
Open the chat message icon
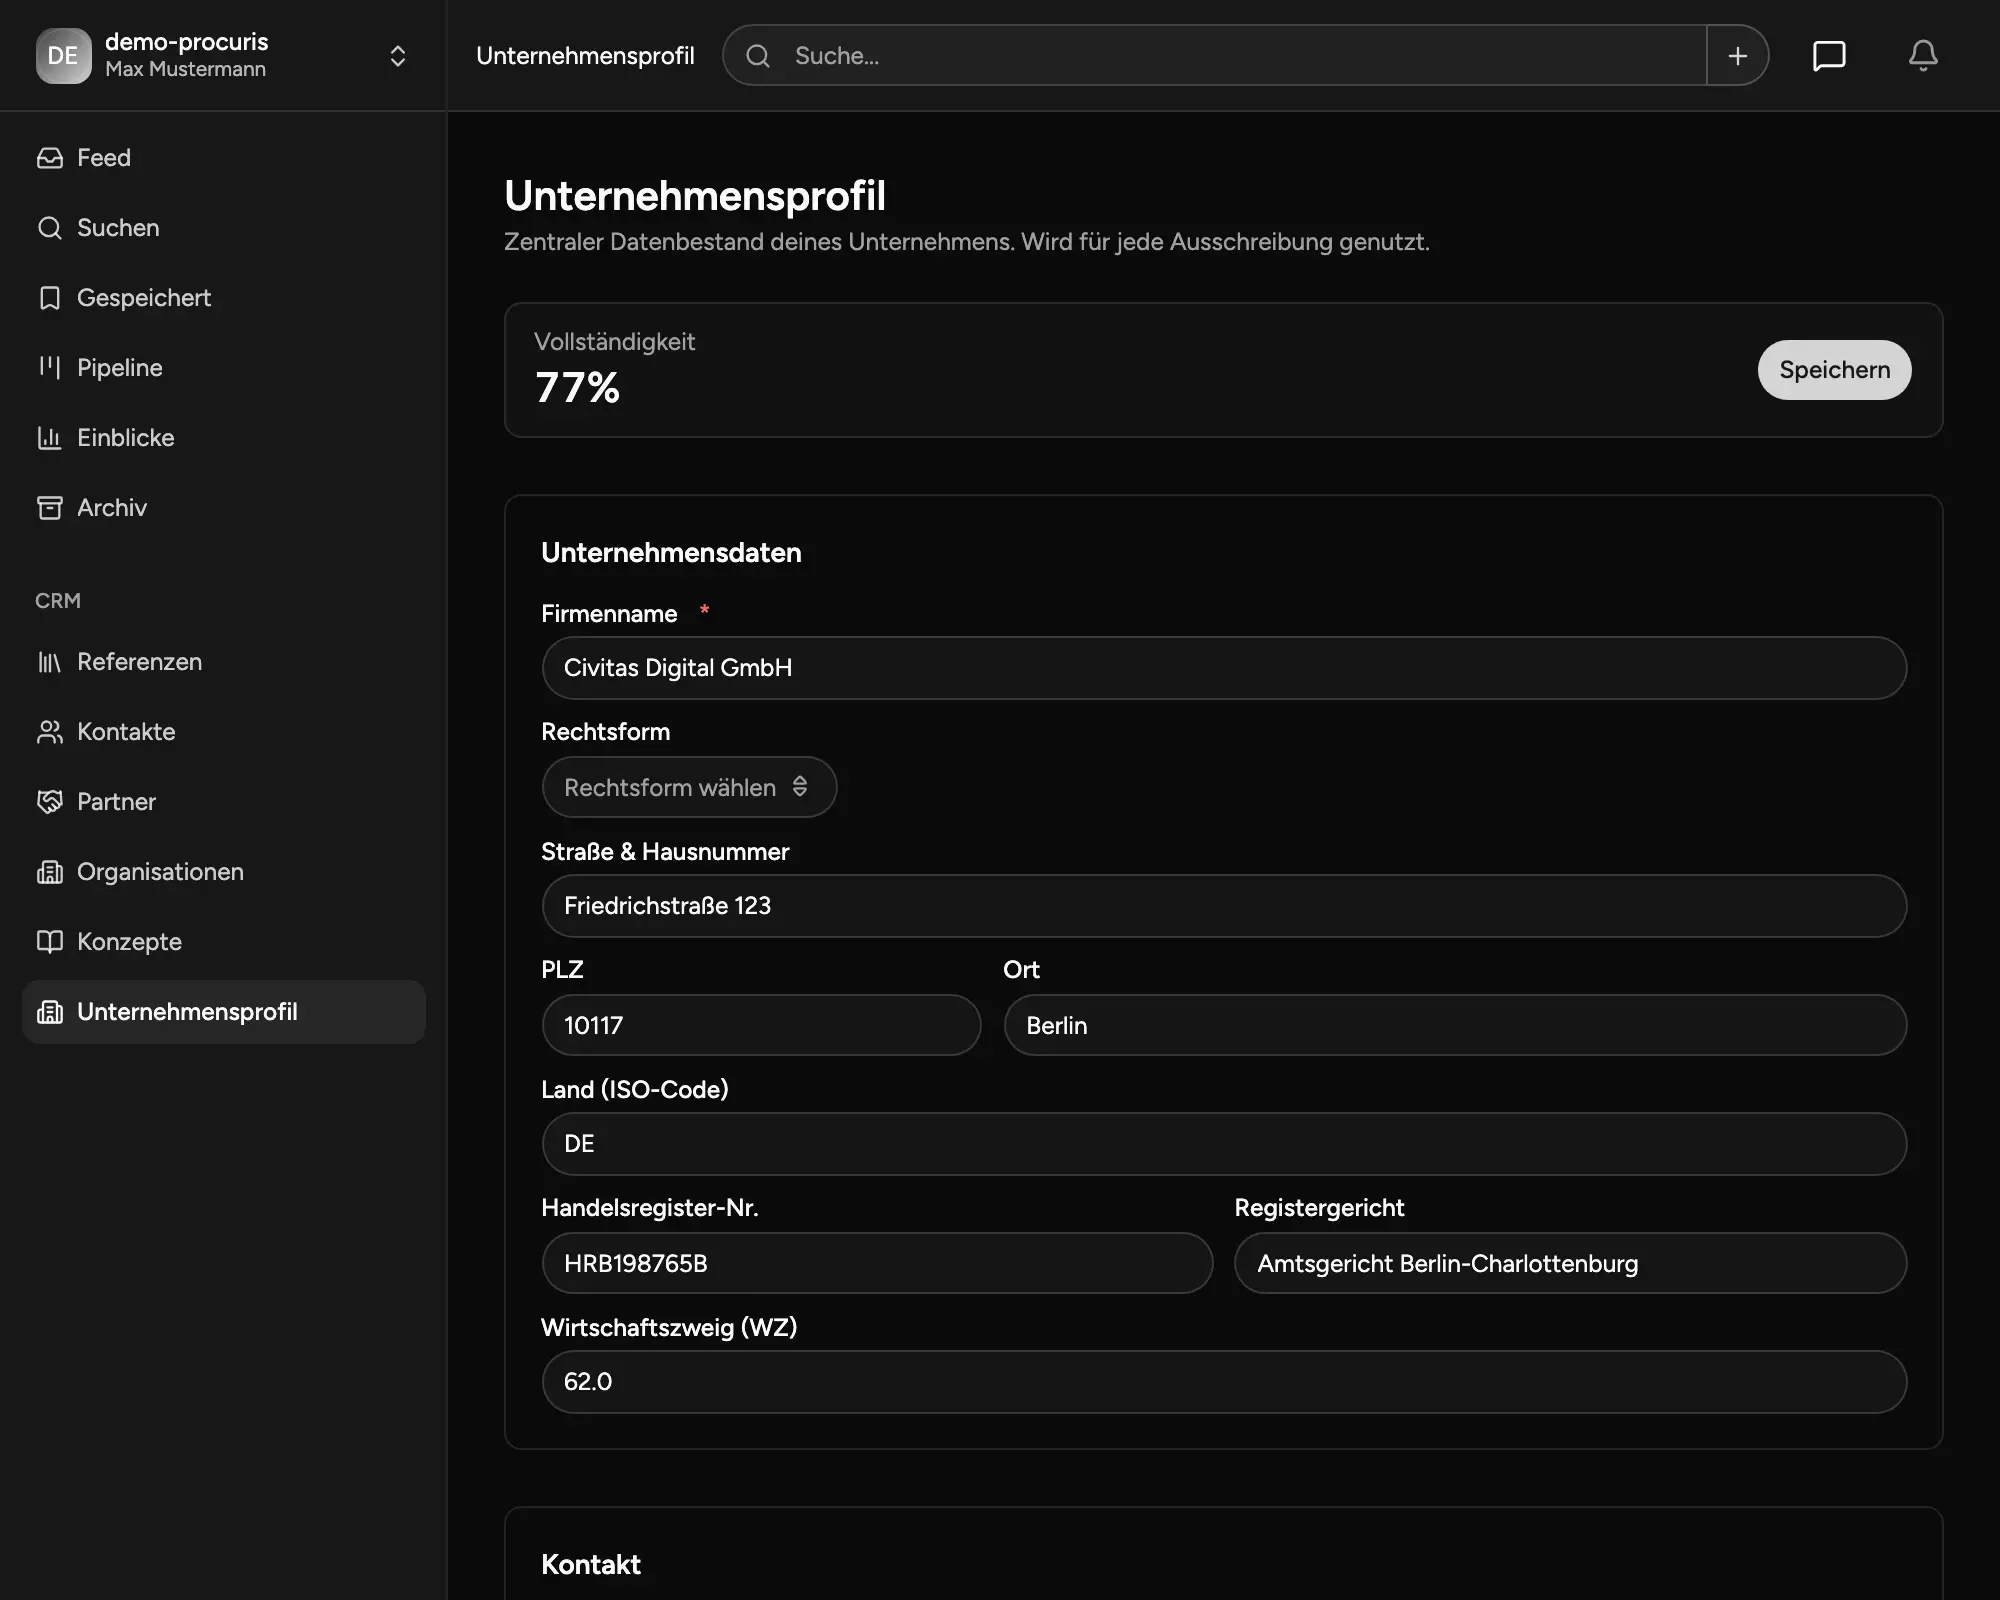click(1829, 56)
